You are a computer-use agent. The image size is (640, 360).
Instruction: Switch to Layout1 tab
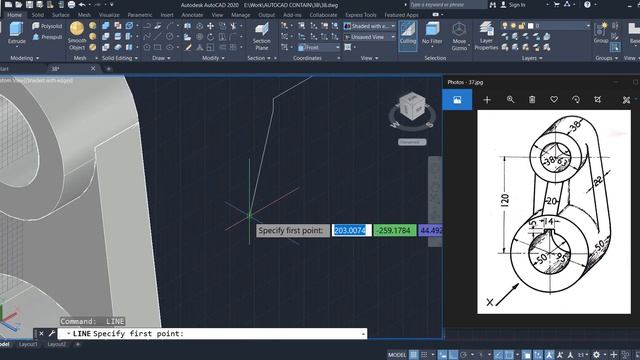pos(28,344)
